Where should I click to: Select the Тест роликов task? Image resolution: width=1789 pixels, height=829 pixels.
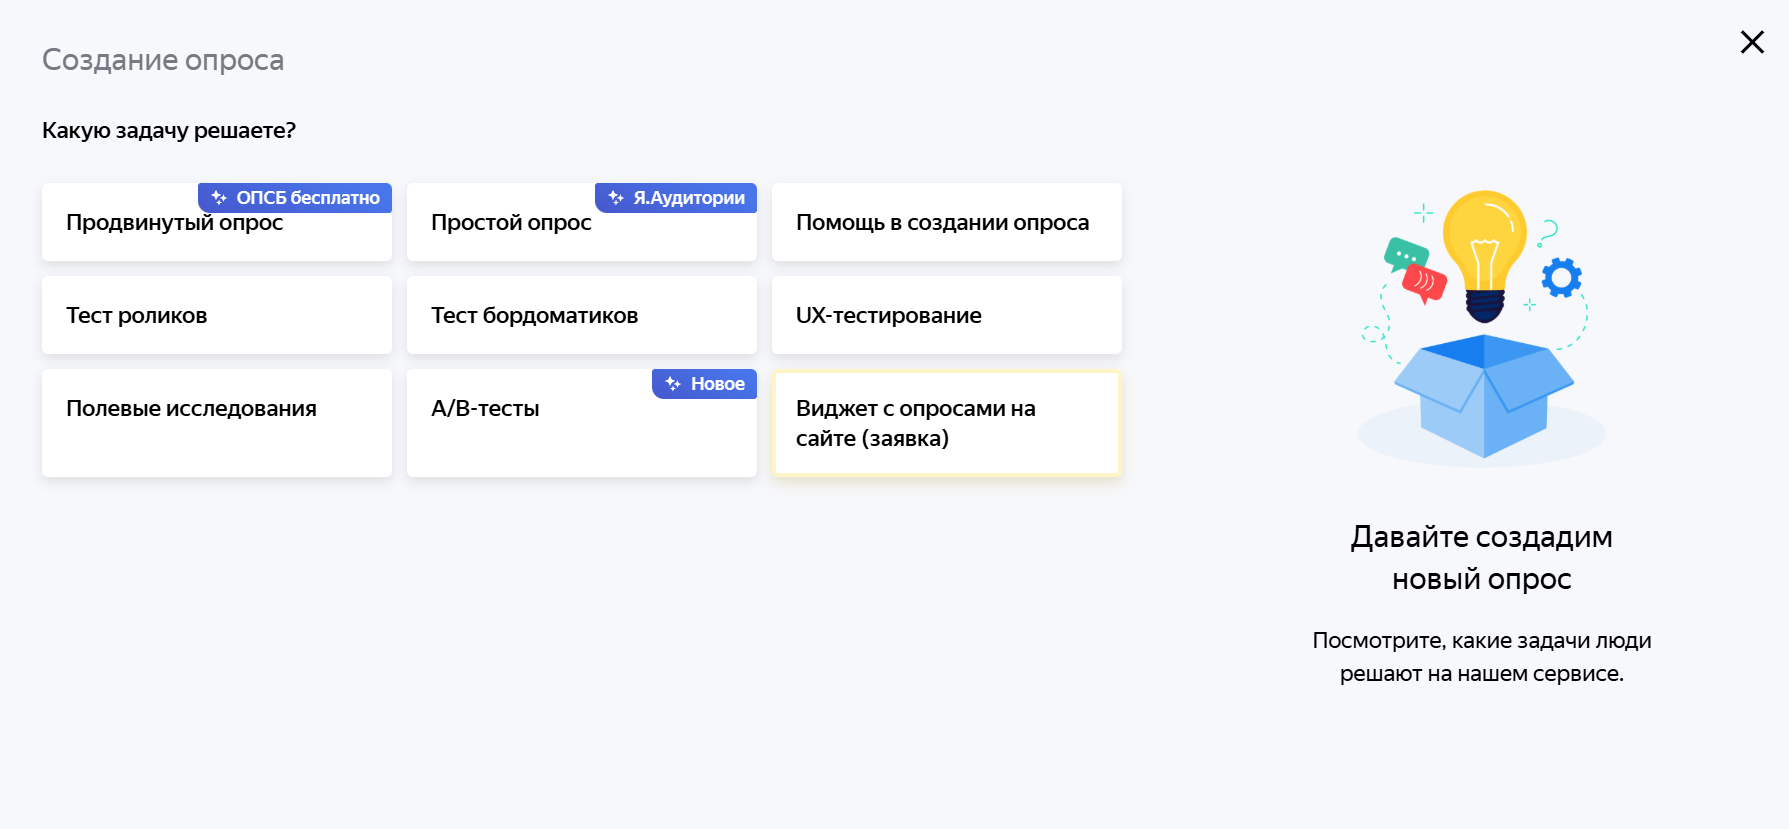click(x=216, y=315)
